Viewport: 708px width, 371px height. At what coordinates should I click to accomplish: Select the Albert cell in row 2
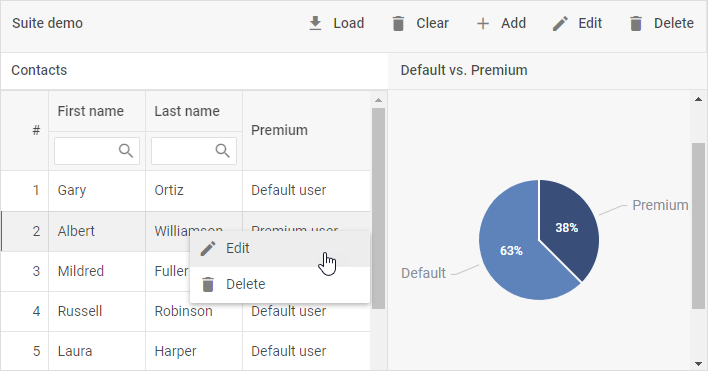click(x=97, y=231)
